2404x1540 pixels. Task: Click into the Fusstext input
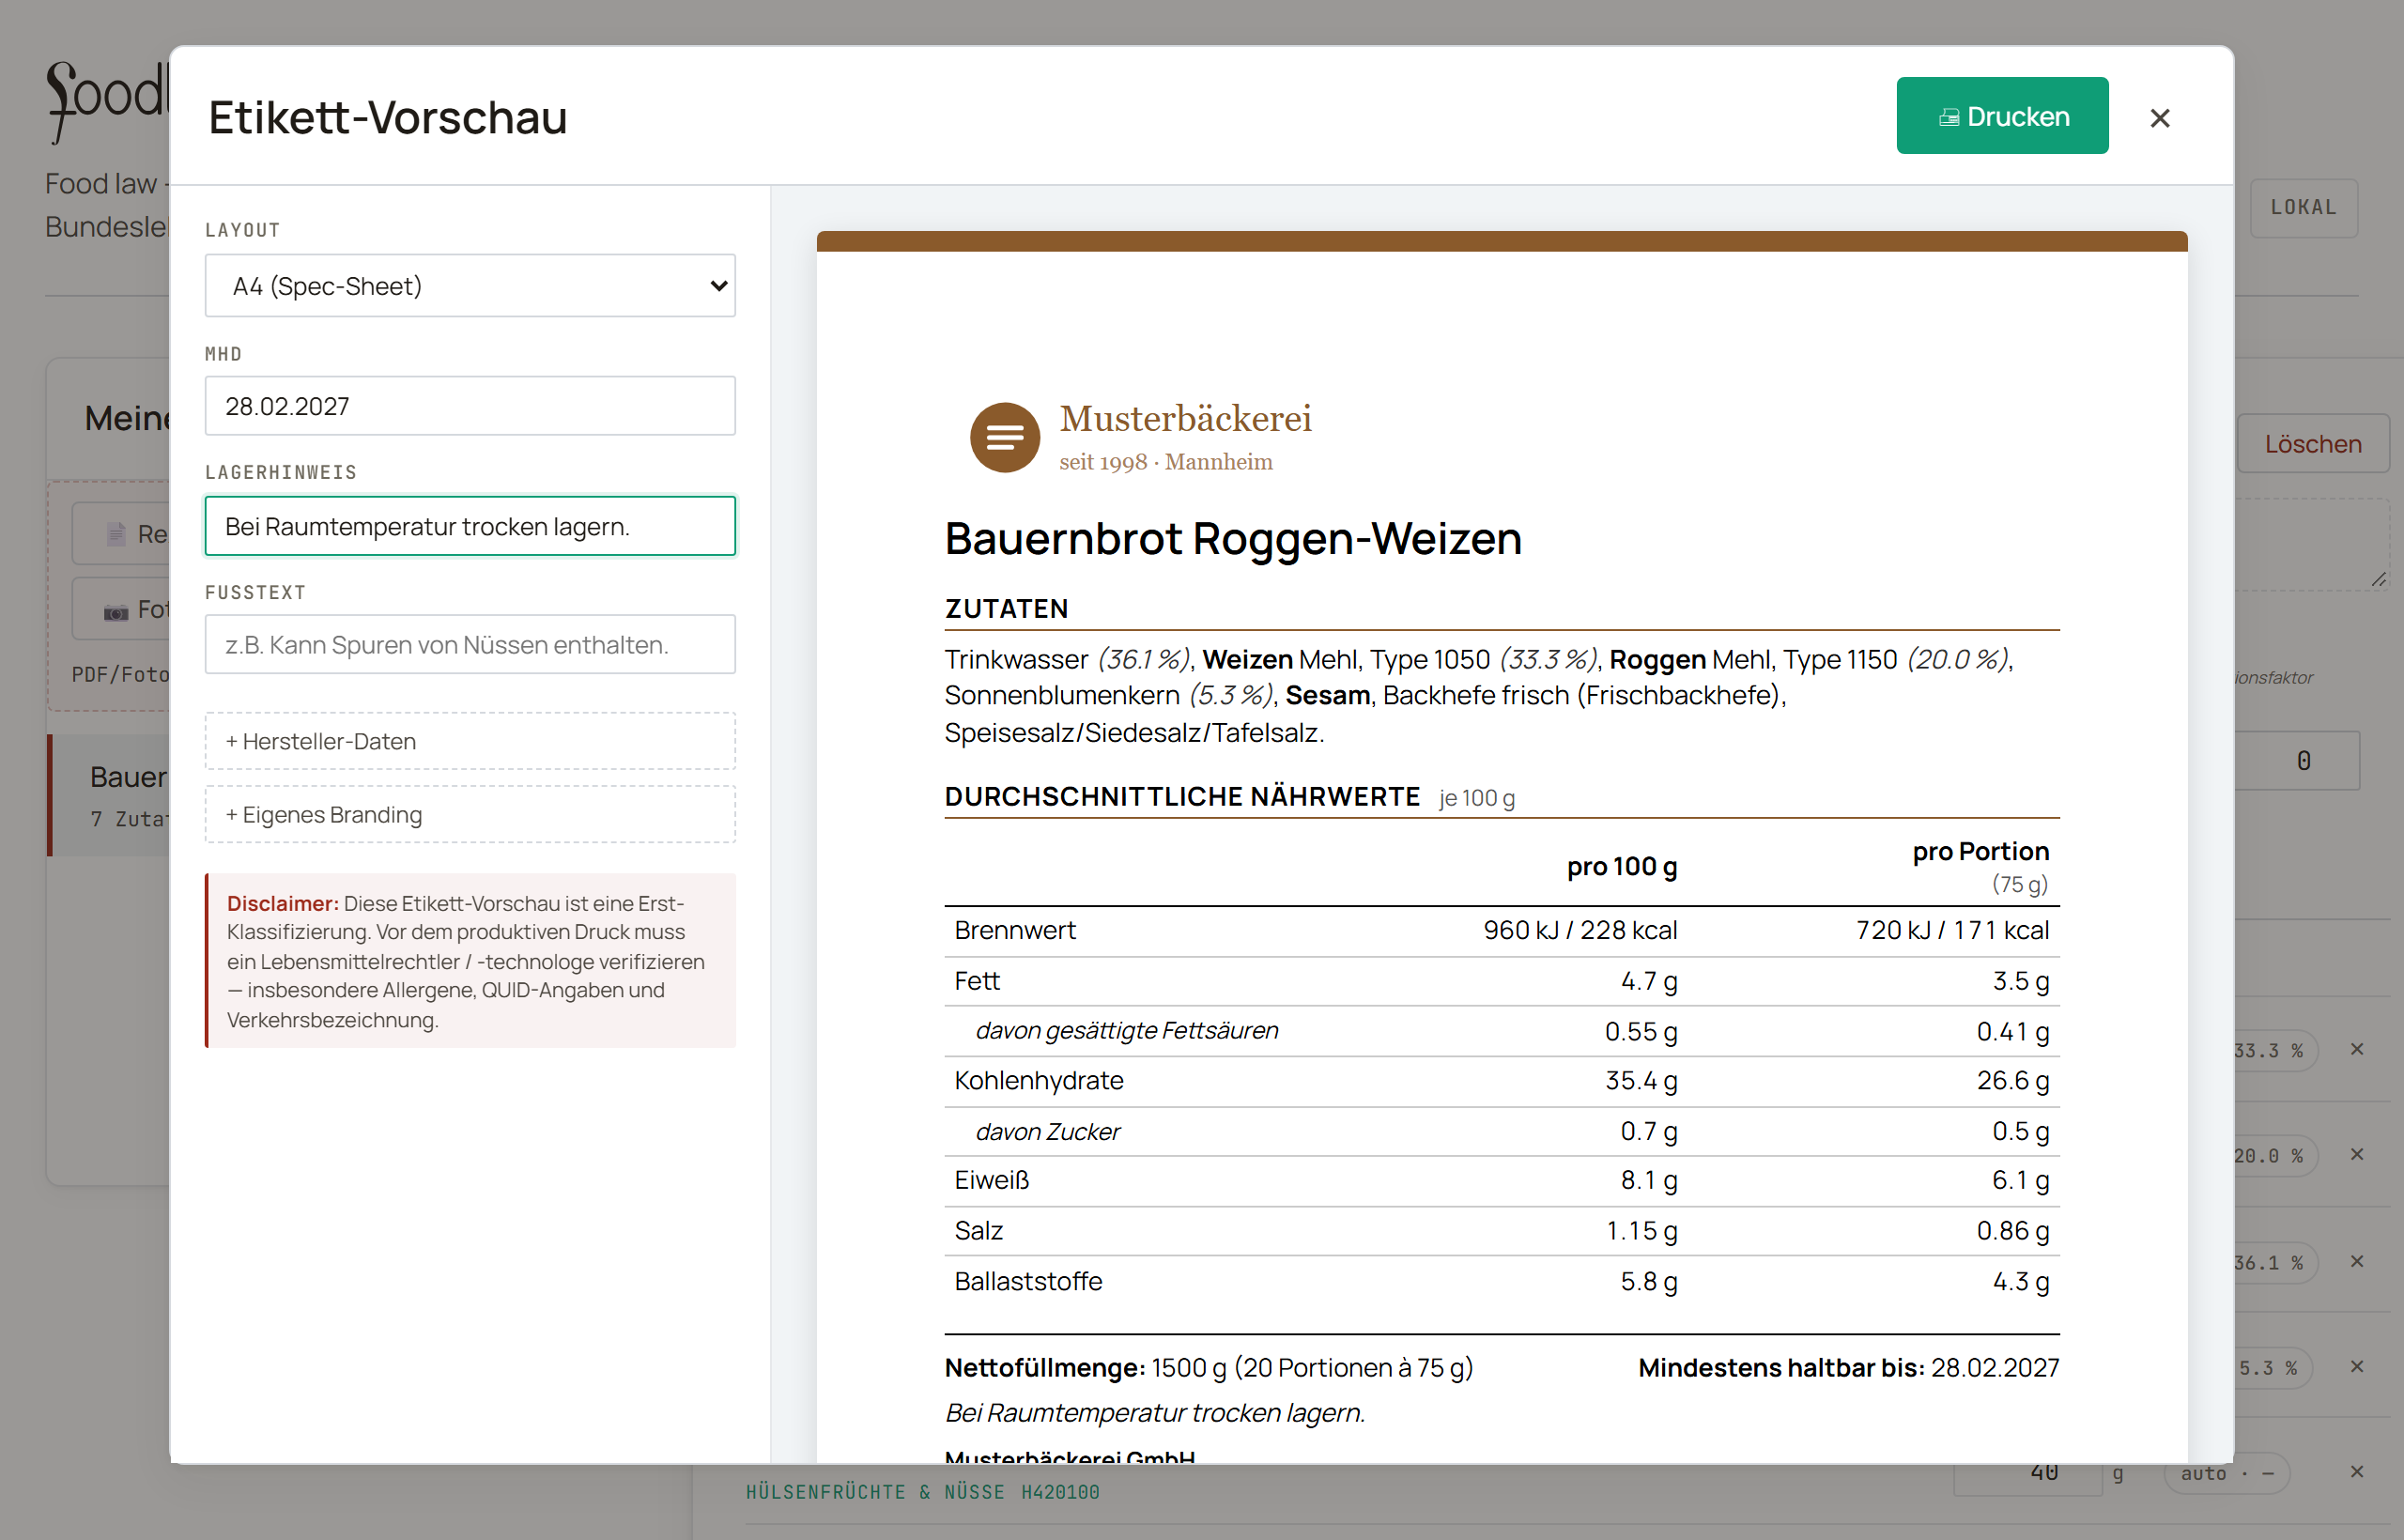[x=470, y=645]
